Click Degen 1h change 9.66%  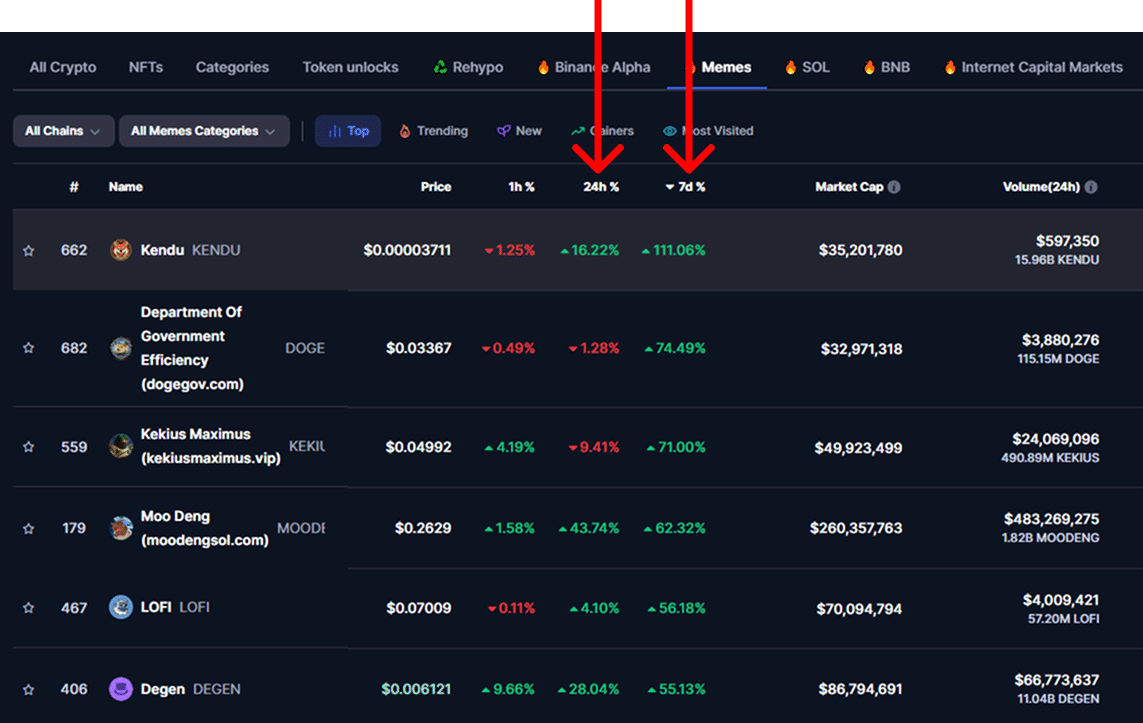coord(508,689)
